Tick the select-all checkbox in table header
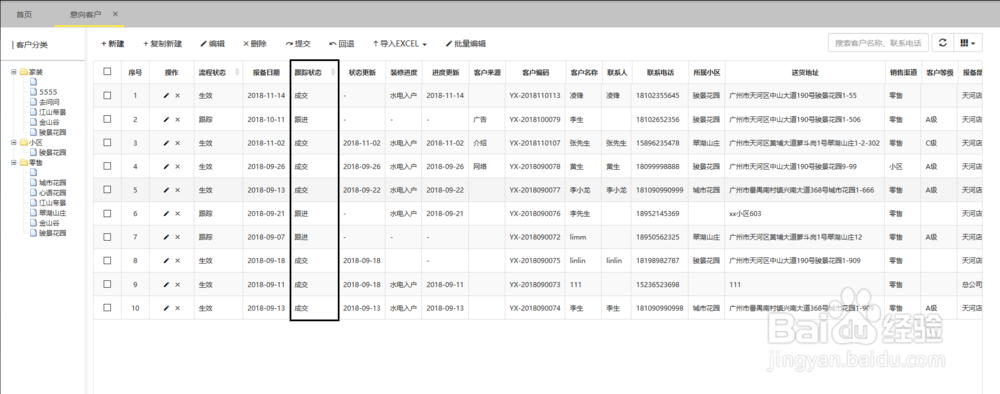The width and height of the screenshot is (1000, 394). click(x=107, y=71)
